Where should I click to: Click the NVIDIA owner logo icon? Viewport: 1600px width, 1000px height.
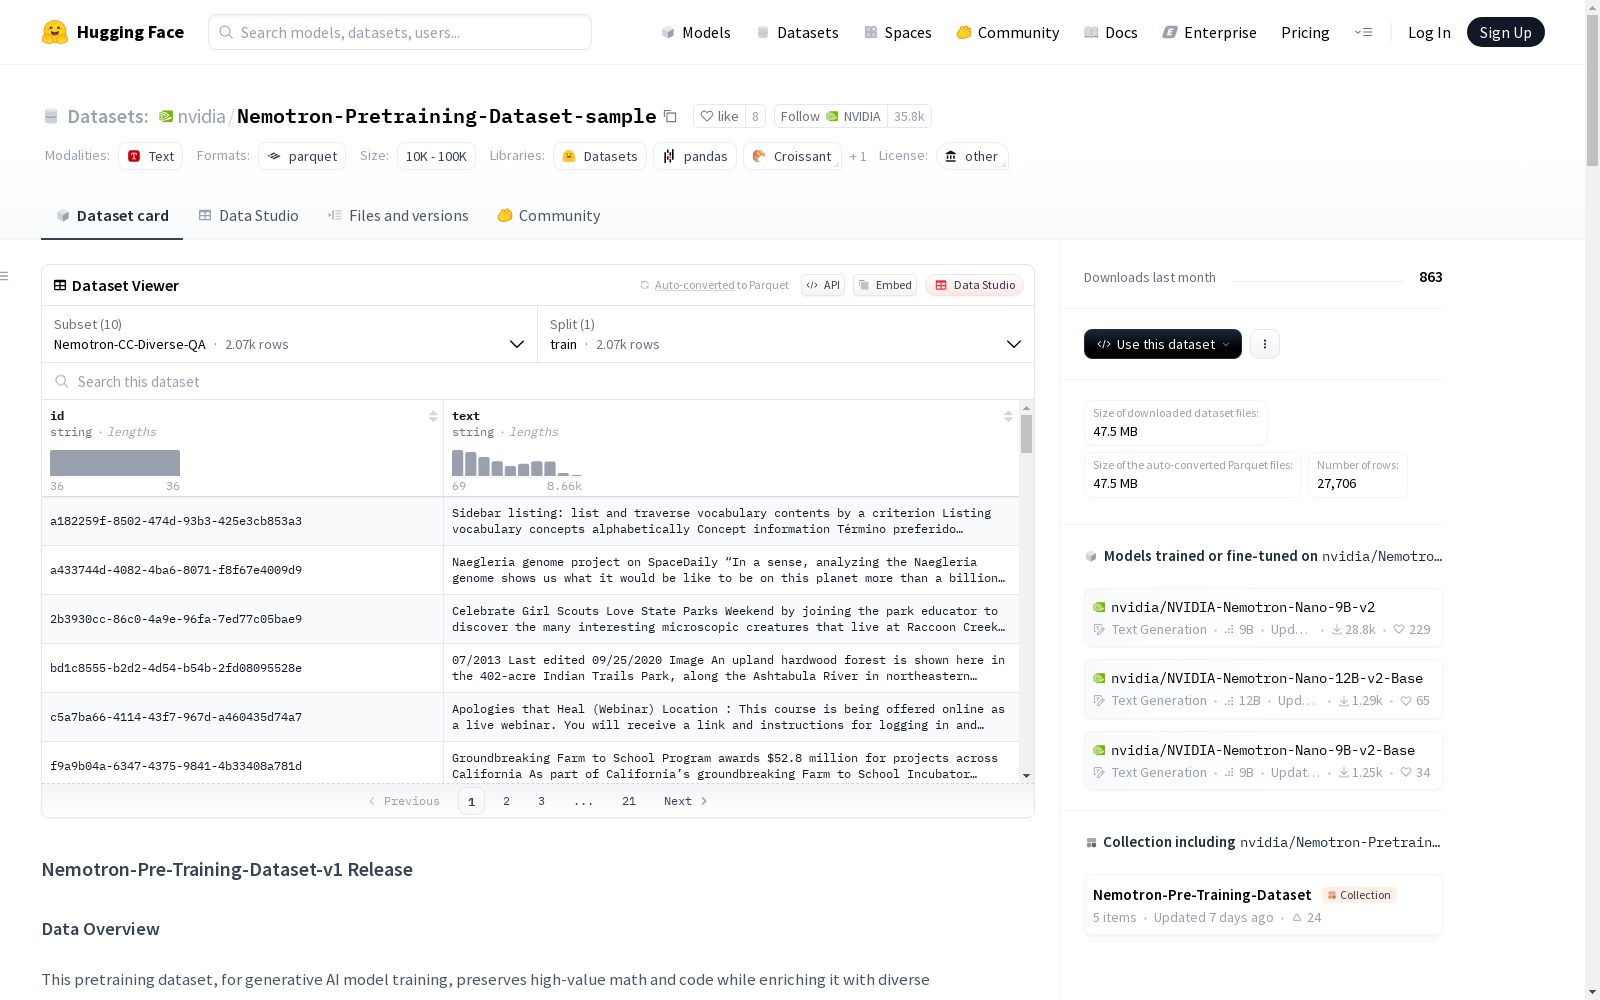[166, 116]
